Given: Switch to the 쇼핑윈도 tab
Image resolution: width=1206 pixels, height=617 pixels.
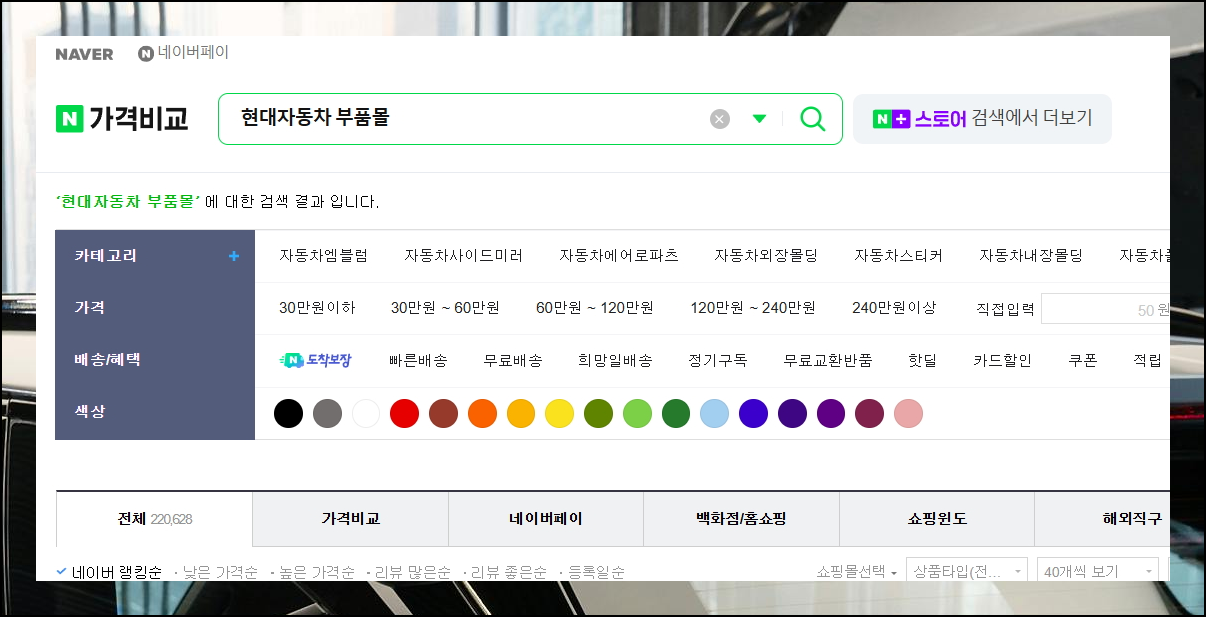Looking at the screenshot, I should coord(937,519).
